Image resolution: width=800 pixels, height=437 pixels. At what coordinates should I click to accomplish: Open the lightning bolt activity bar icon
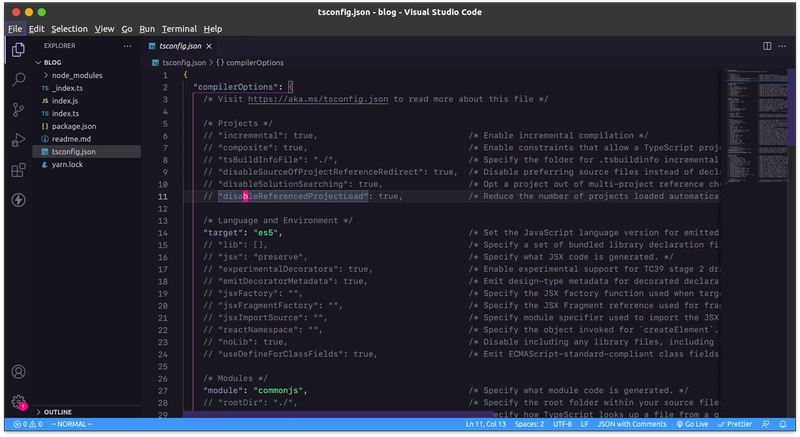coord(18,200)
